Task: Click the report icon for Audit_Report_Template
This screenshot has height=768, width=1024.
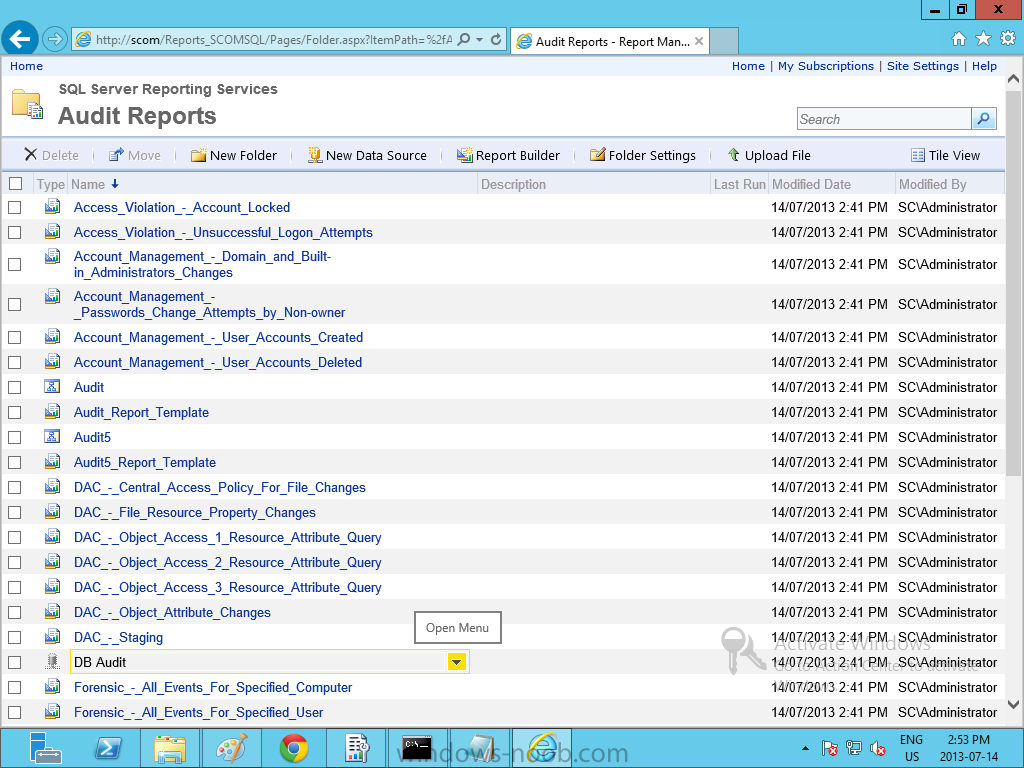Action: pyautogui.click(x=52, y=411)
